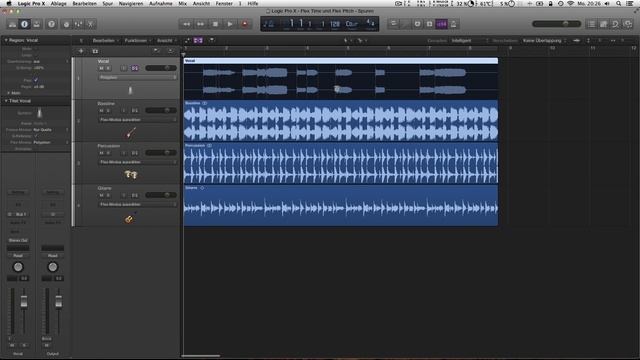The image size is (640, 360).
Task: Toggle the purple Count-in button
Action: (442, 24)
